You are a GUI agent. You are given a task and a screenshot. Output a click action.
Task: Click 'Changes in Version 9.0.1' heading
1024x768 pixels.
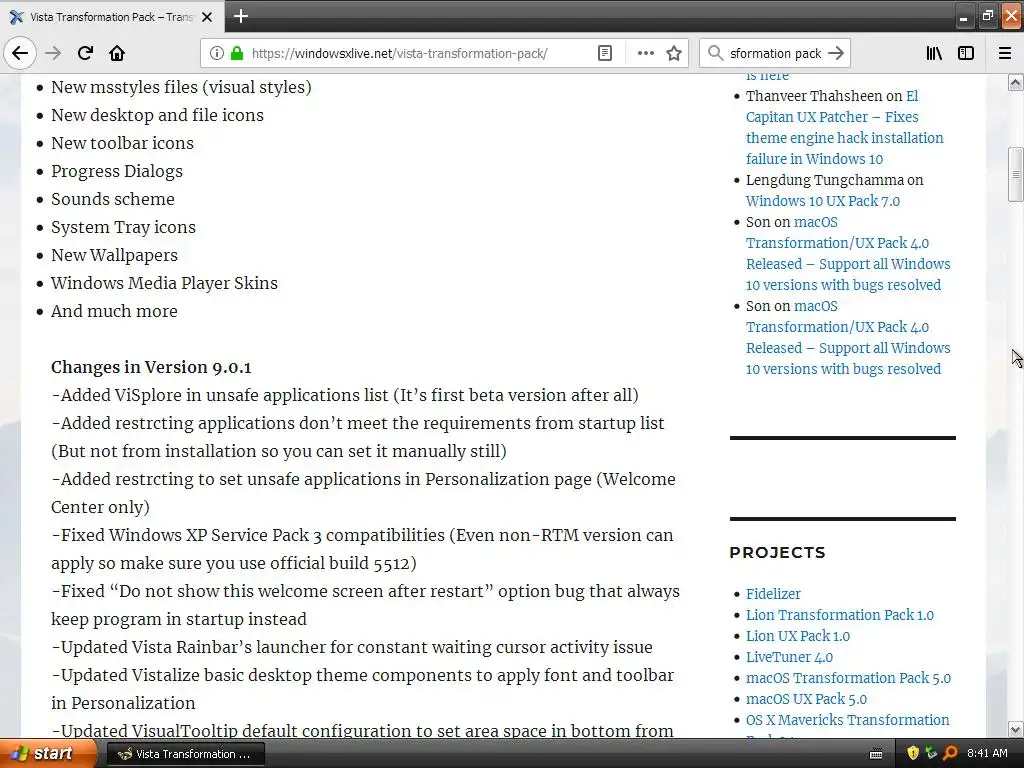(151, 367)
